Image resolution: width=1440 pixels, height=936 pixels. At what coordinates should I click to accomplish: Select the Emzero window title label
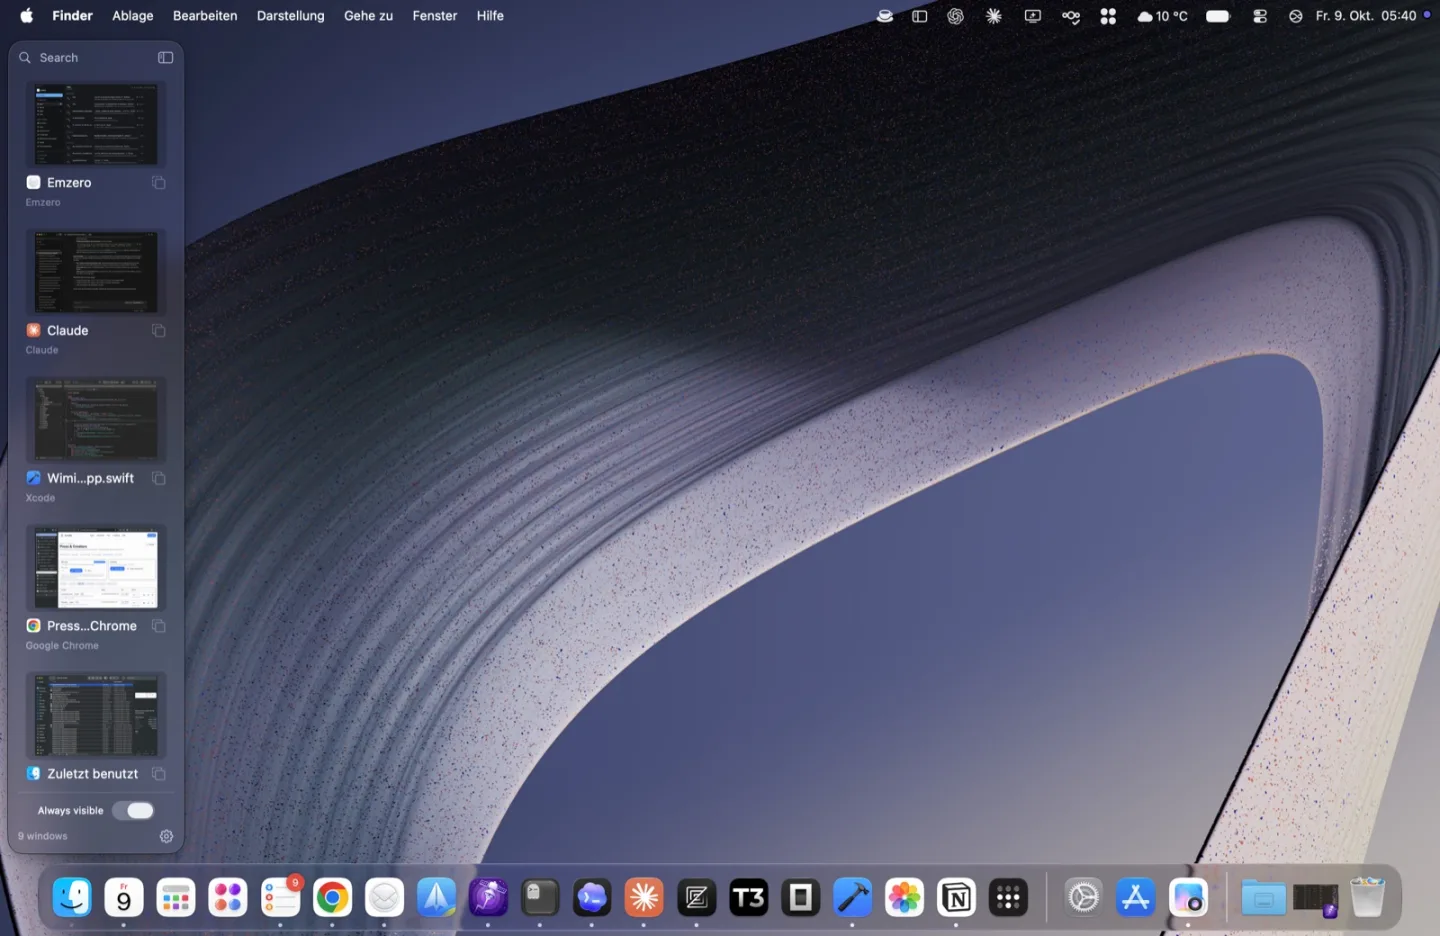coord(69,183)
